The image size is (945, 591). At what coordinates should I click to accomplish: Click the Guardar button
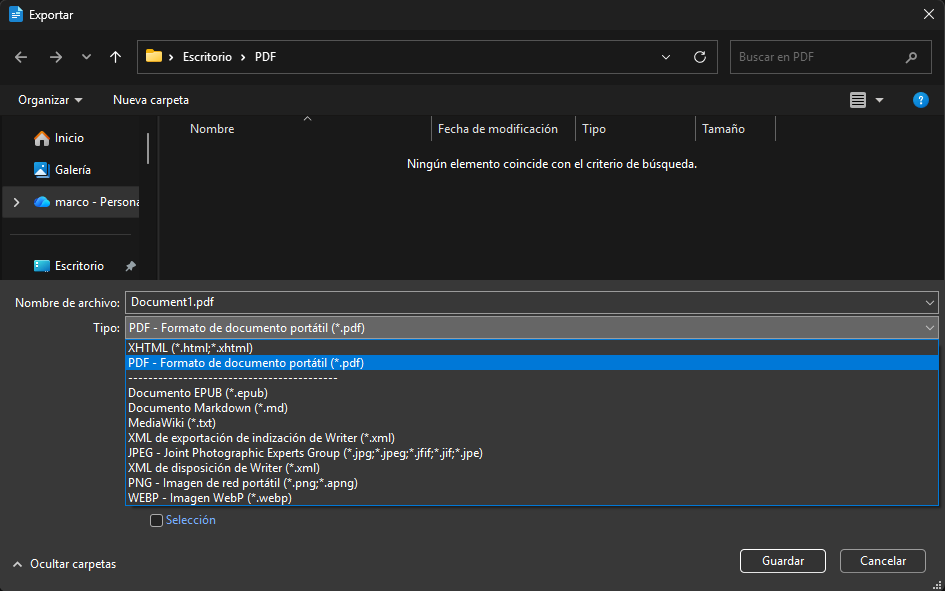[x=783, y=561]
